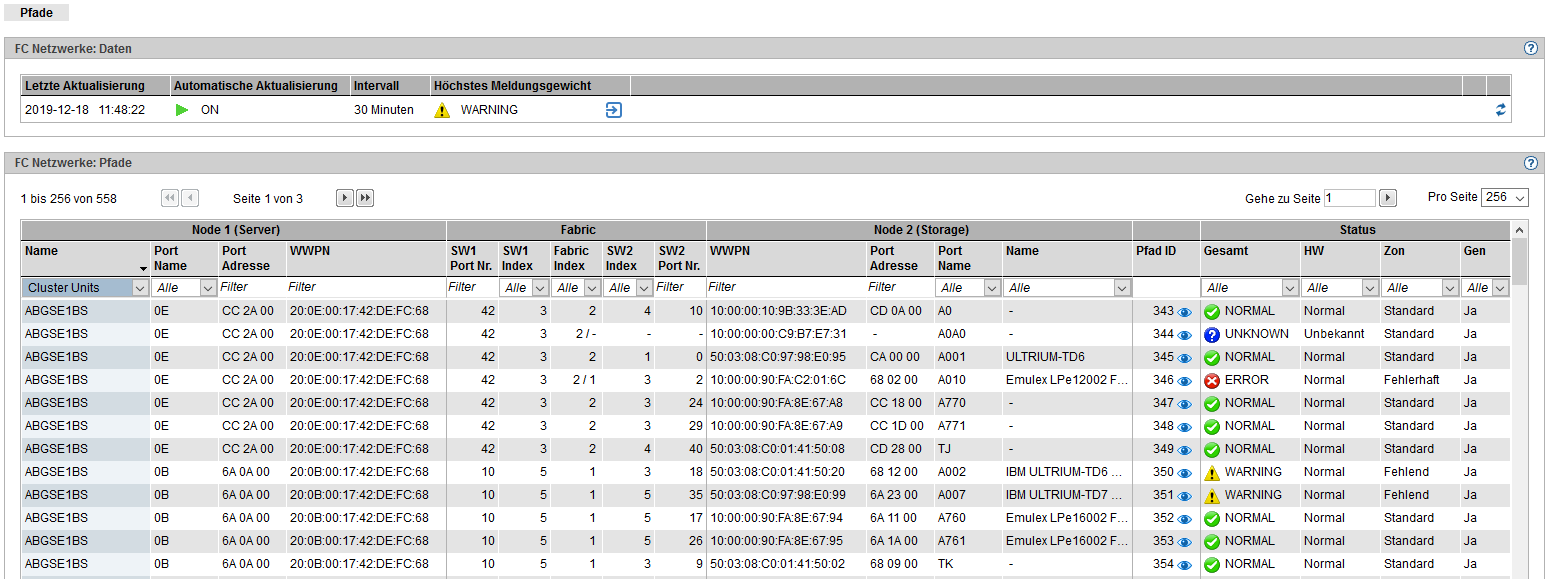
Task: Click the green automatic update play icon
Action: point(181,110)
